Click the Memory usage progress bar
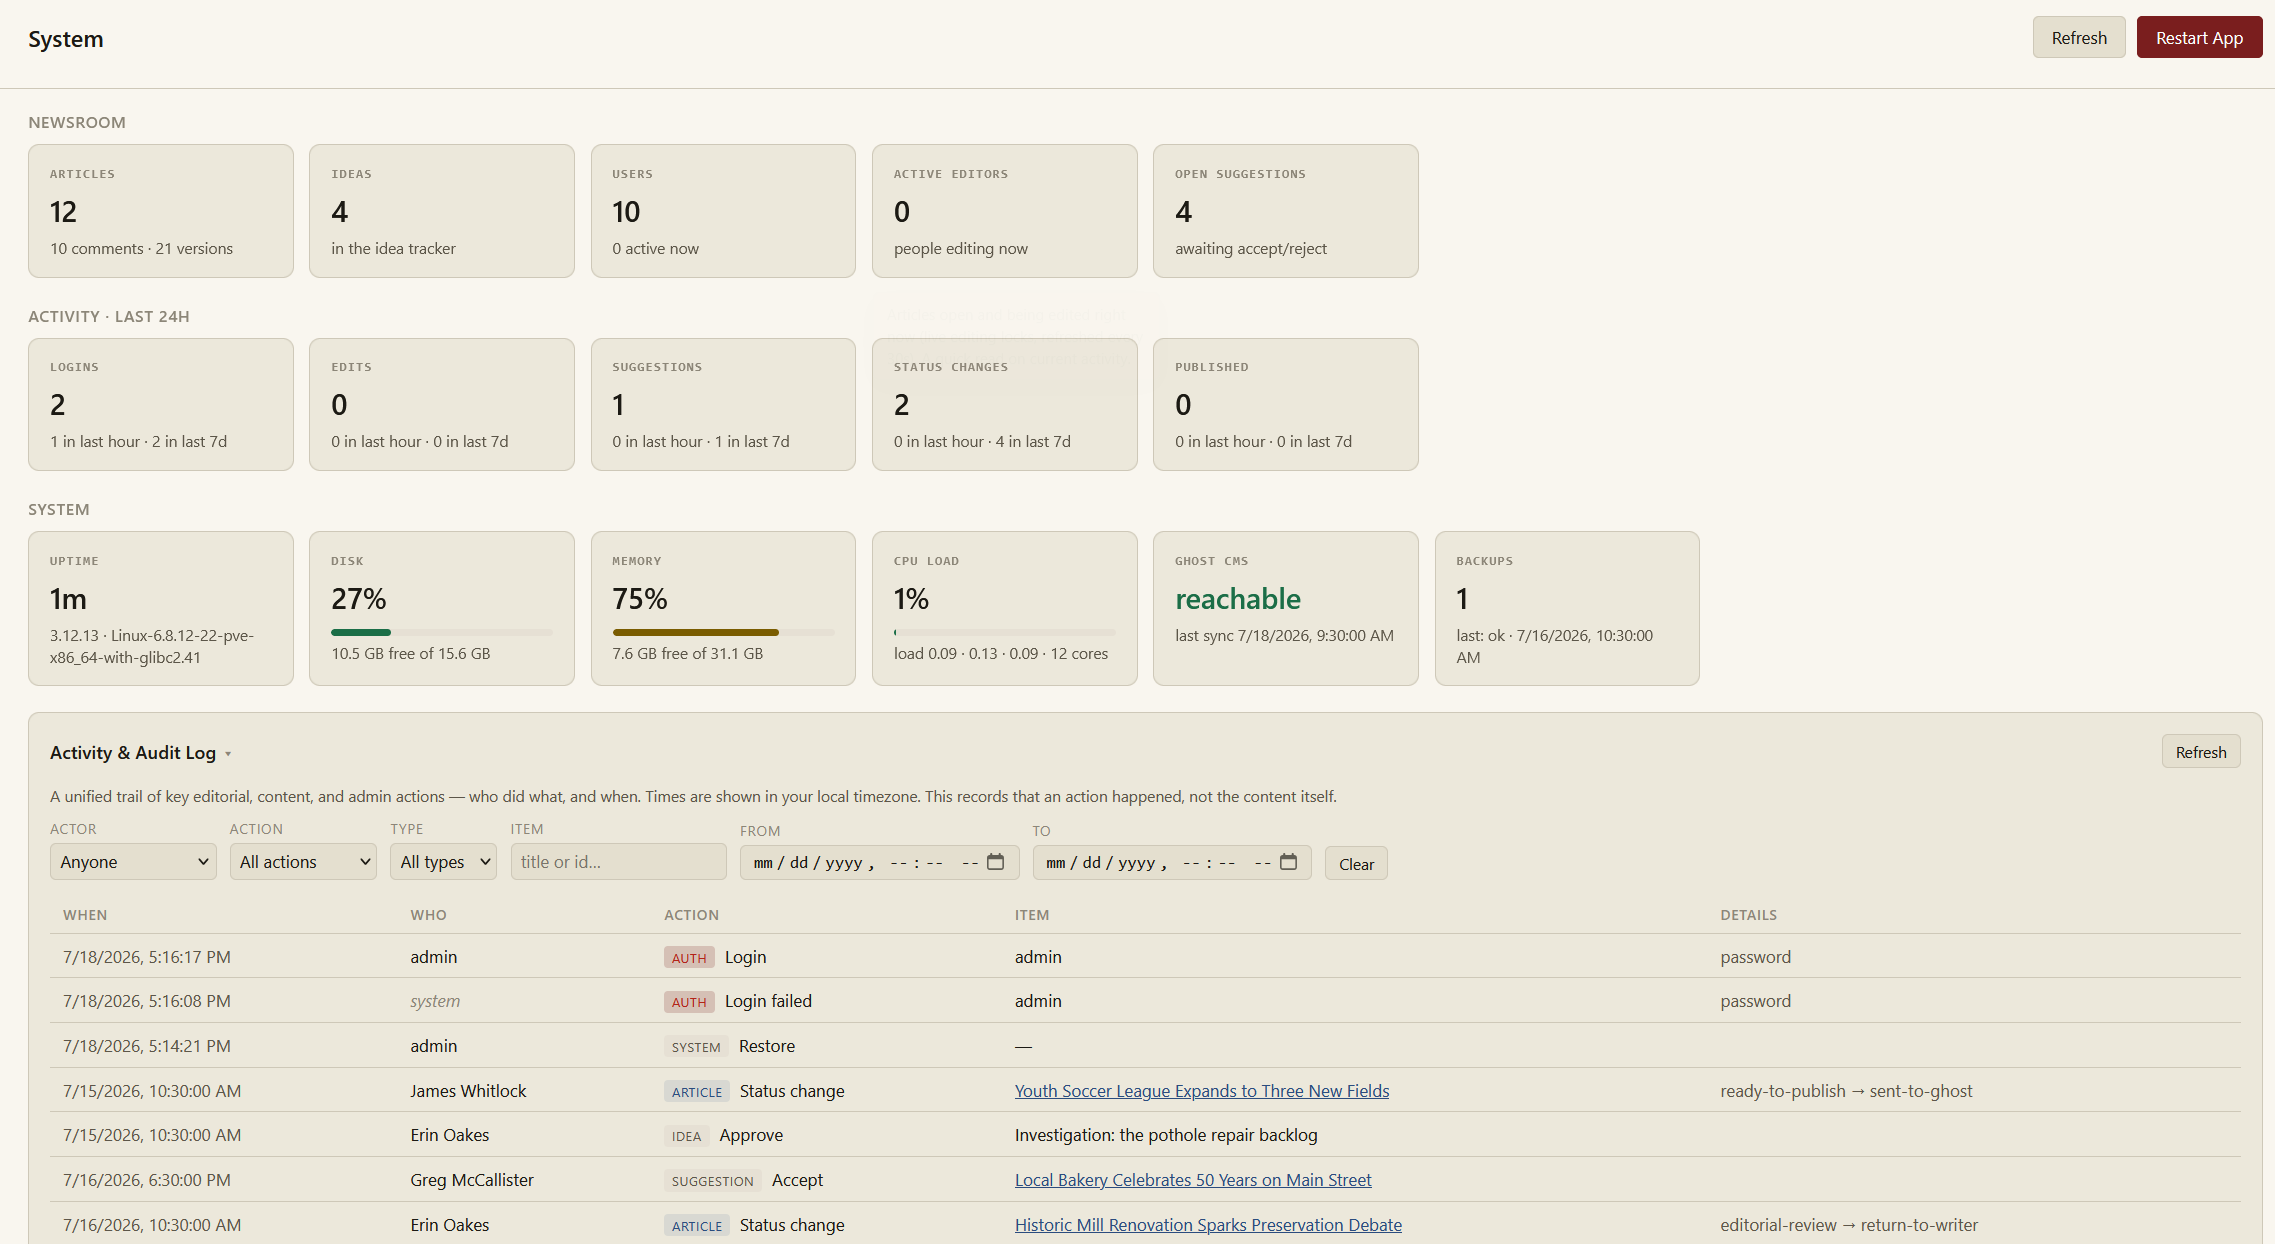Screen dimensions: 2275x1244 (723, 632)
